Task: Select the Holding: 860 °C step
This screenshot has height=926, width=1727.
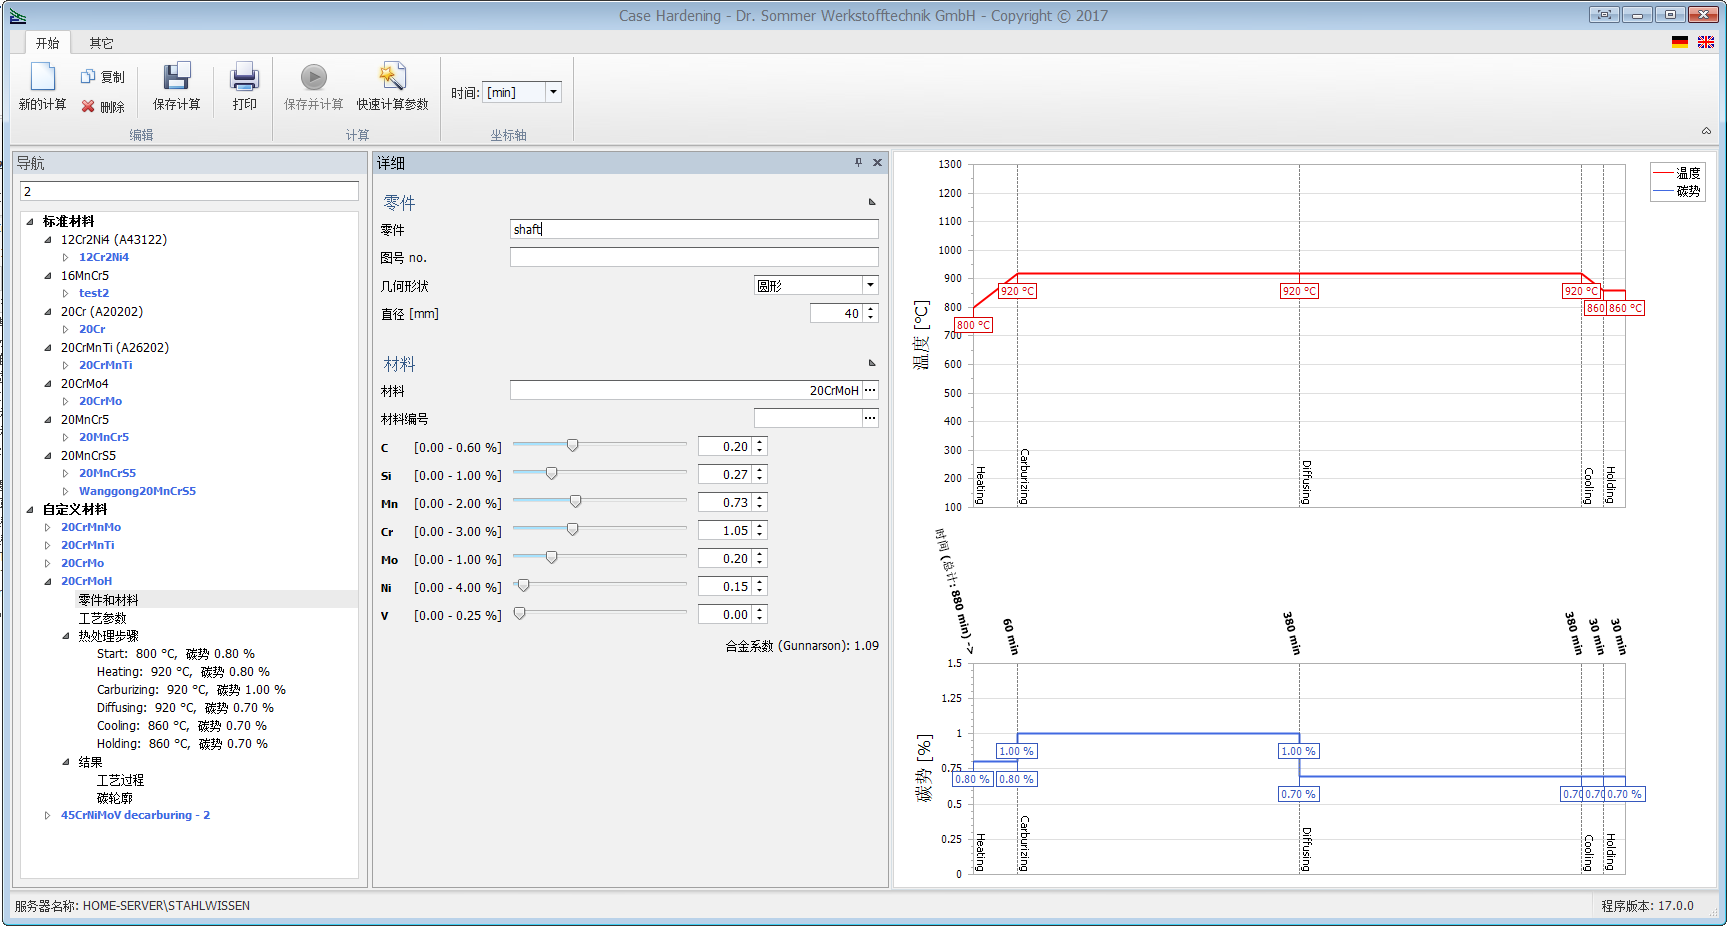Action: point(182,744)
